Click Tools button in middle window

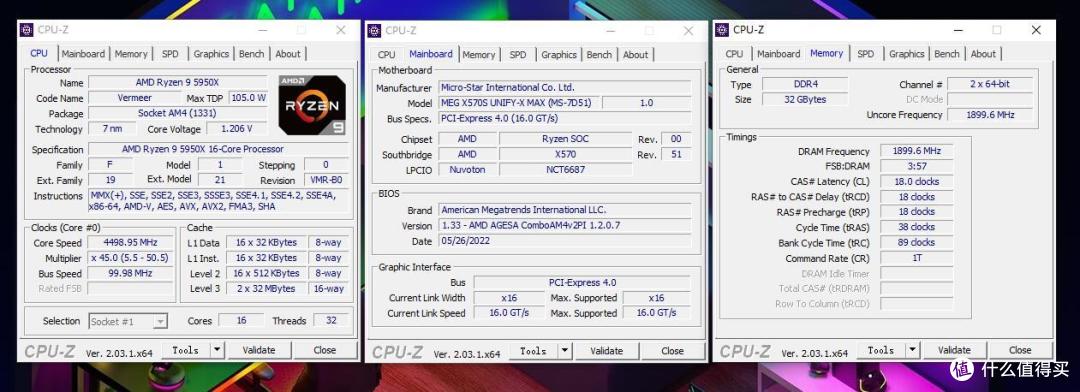[534, 351]
